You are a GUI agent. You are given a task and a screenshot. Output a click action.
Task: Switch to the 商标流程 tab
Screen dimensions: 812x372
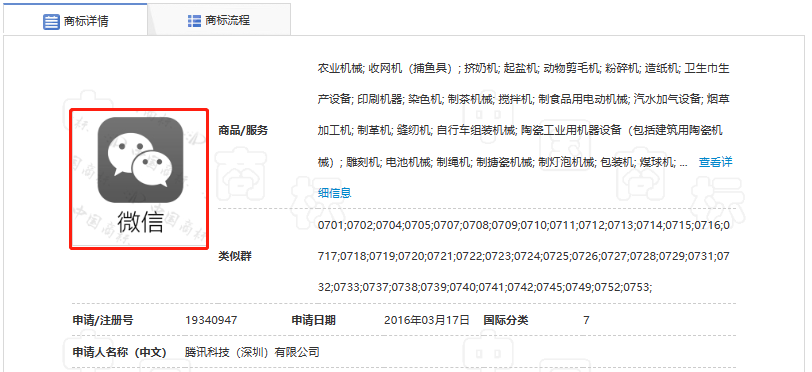(219, 20)
